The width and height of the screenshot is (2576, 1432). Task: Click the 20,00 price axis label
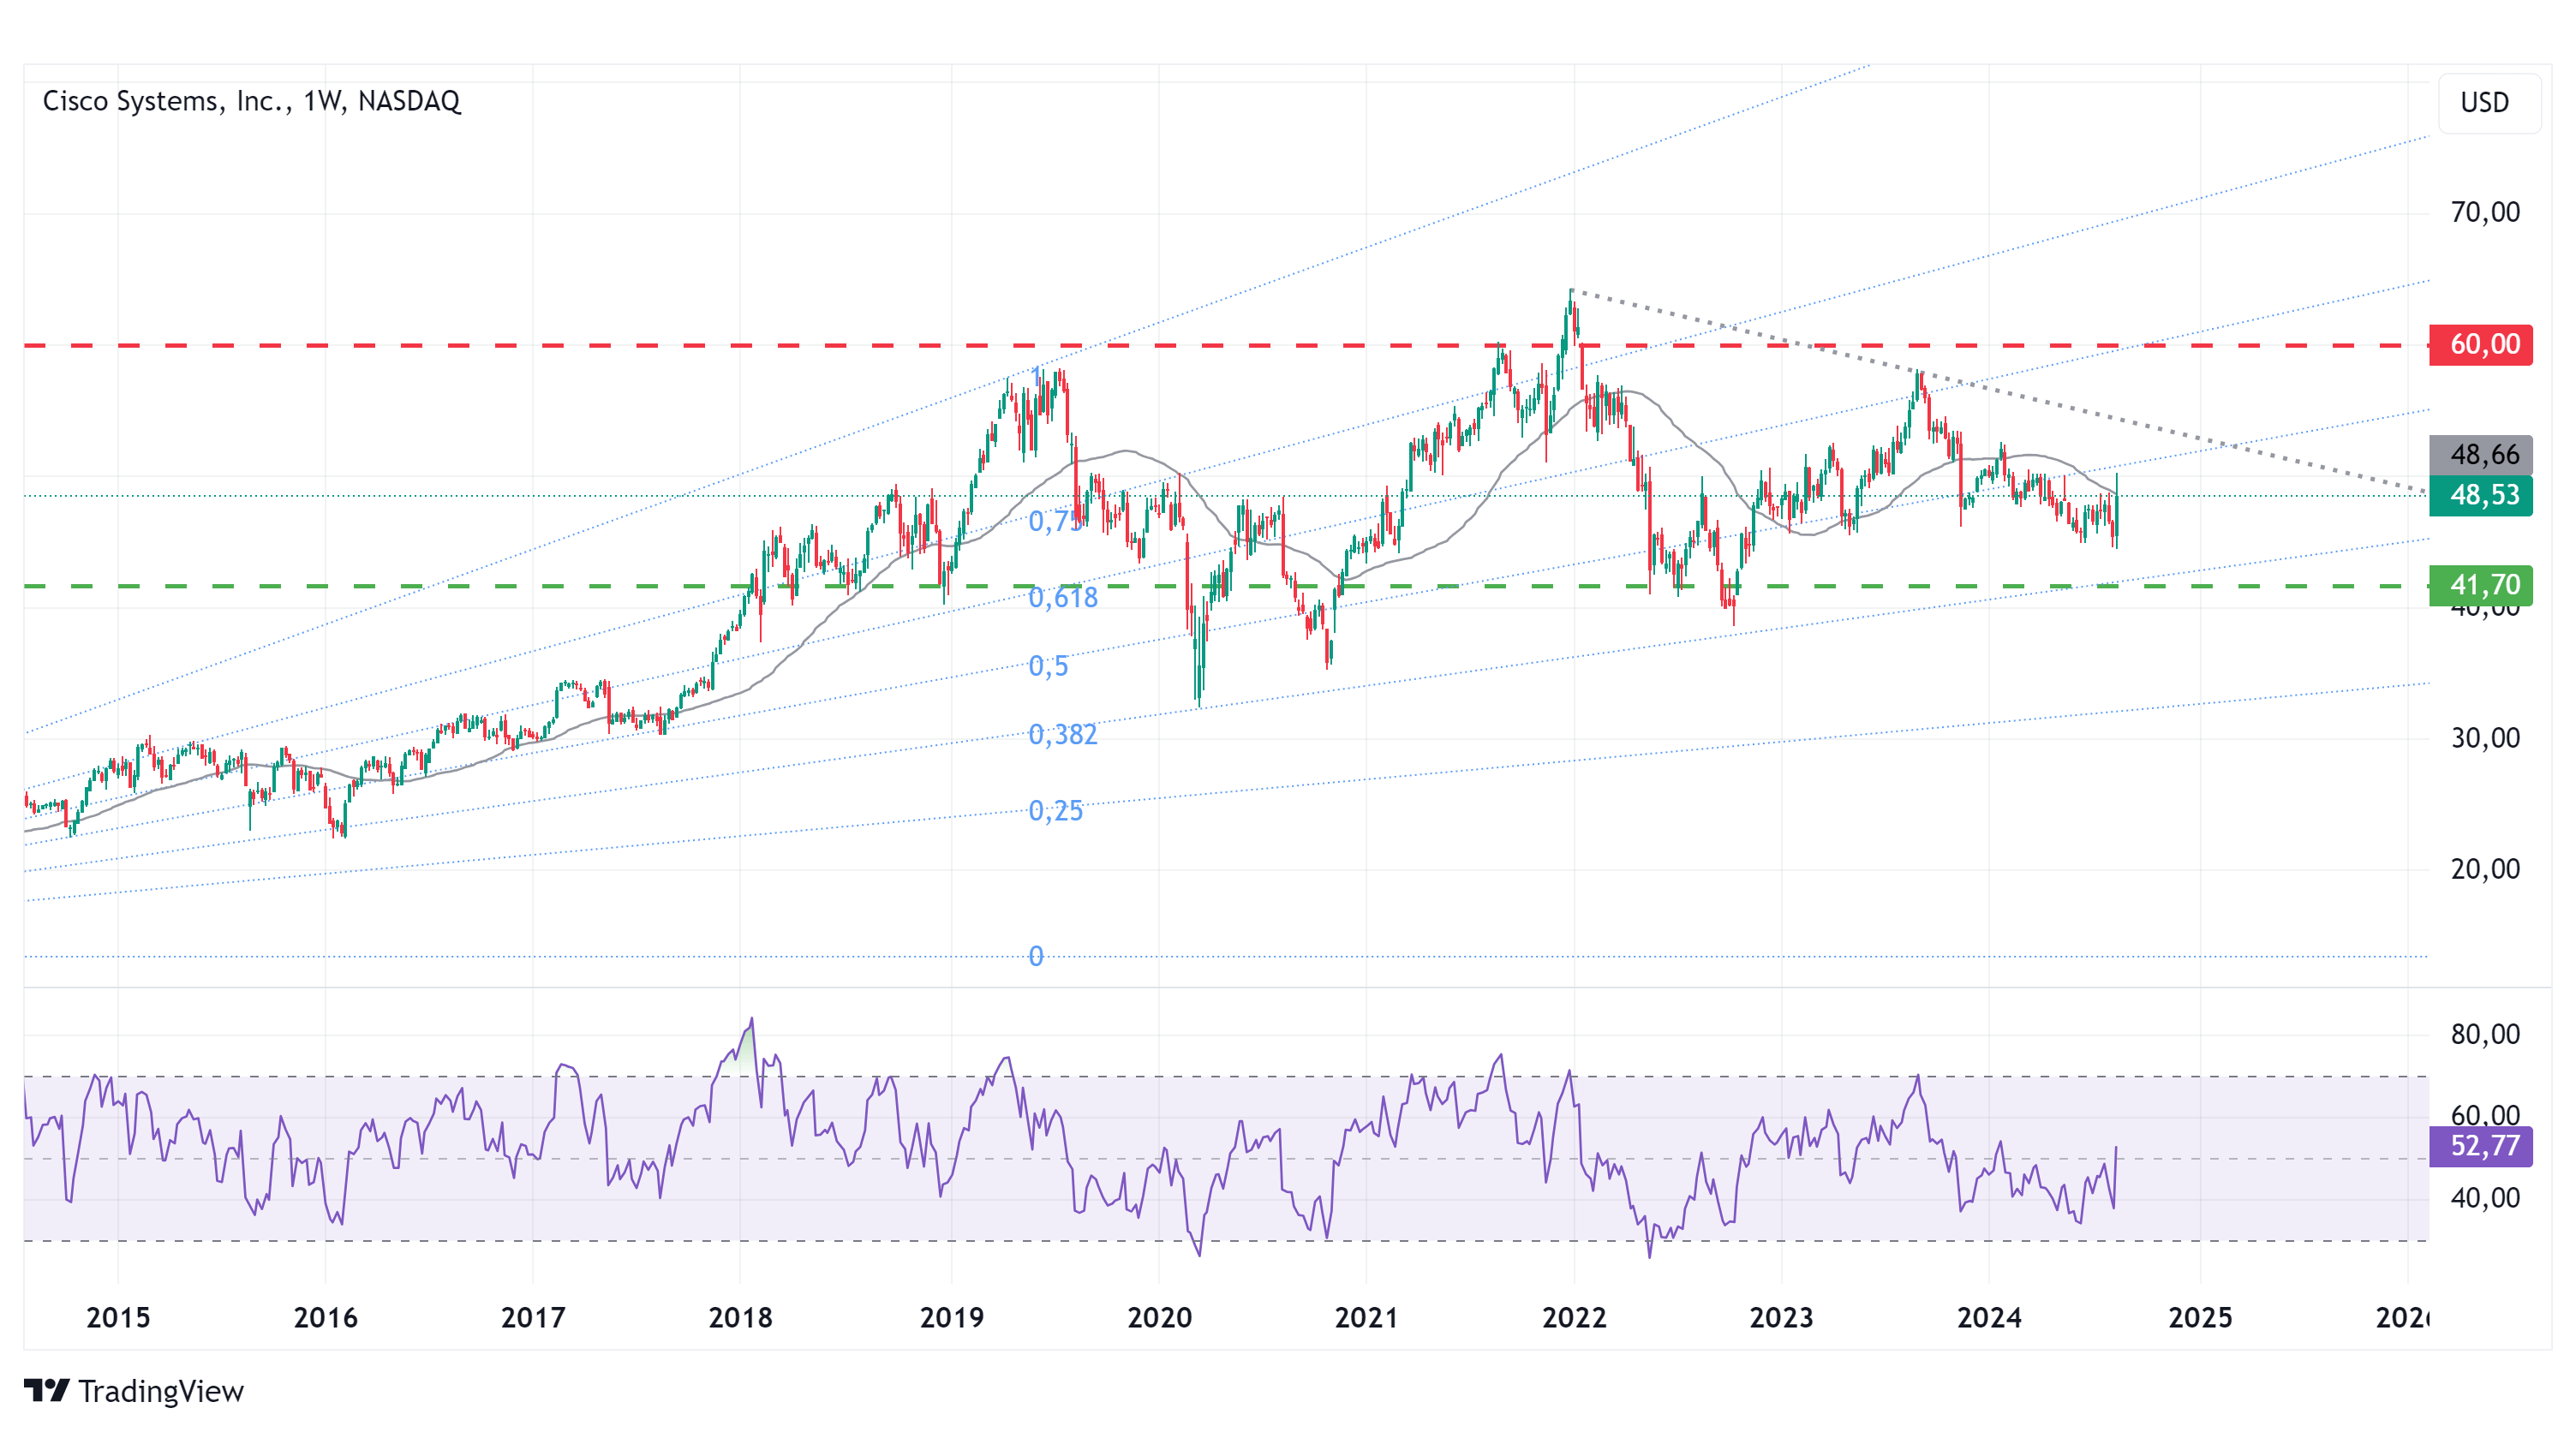coord(2485,869)
